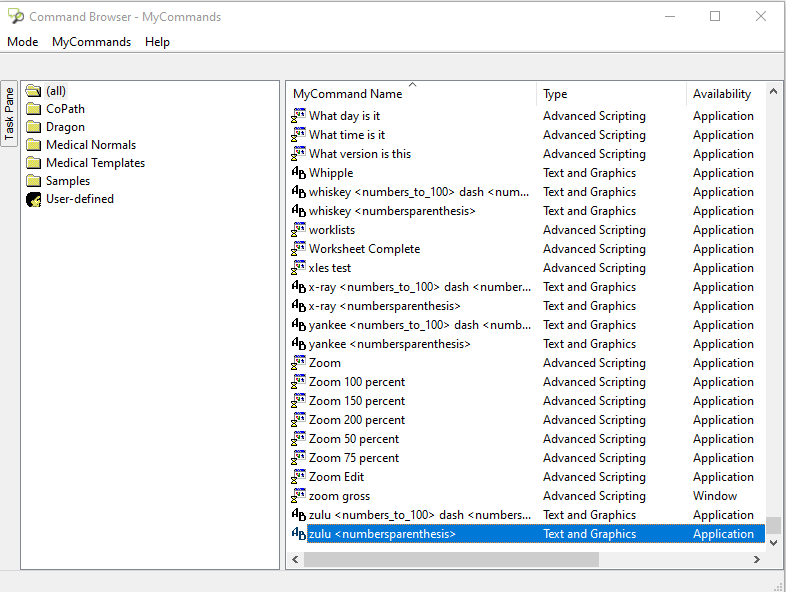Screen dimensions: 786x592
Task: Click the script icon beside worklists
Action: click(298, 230)
